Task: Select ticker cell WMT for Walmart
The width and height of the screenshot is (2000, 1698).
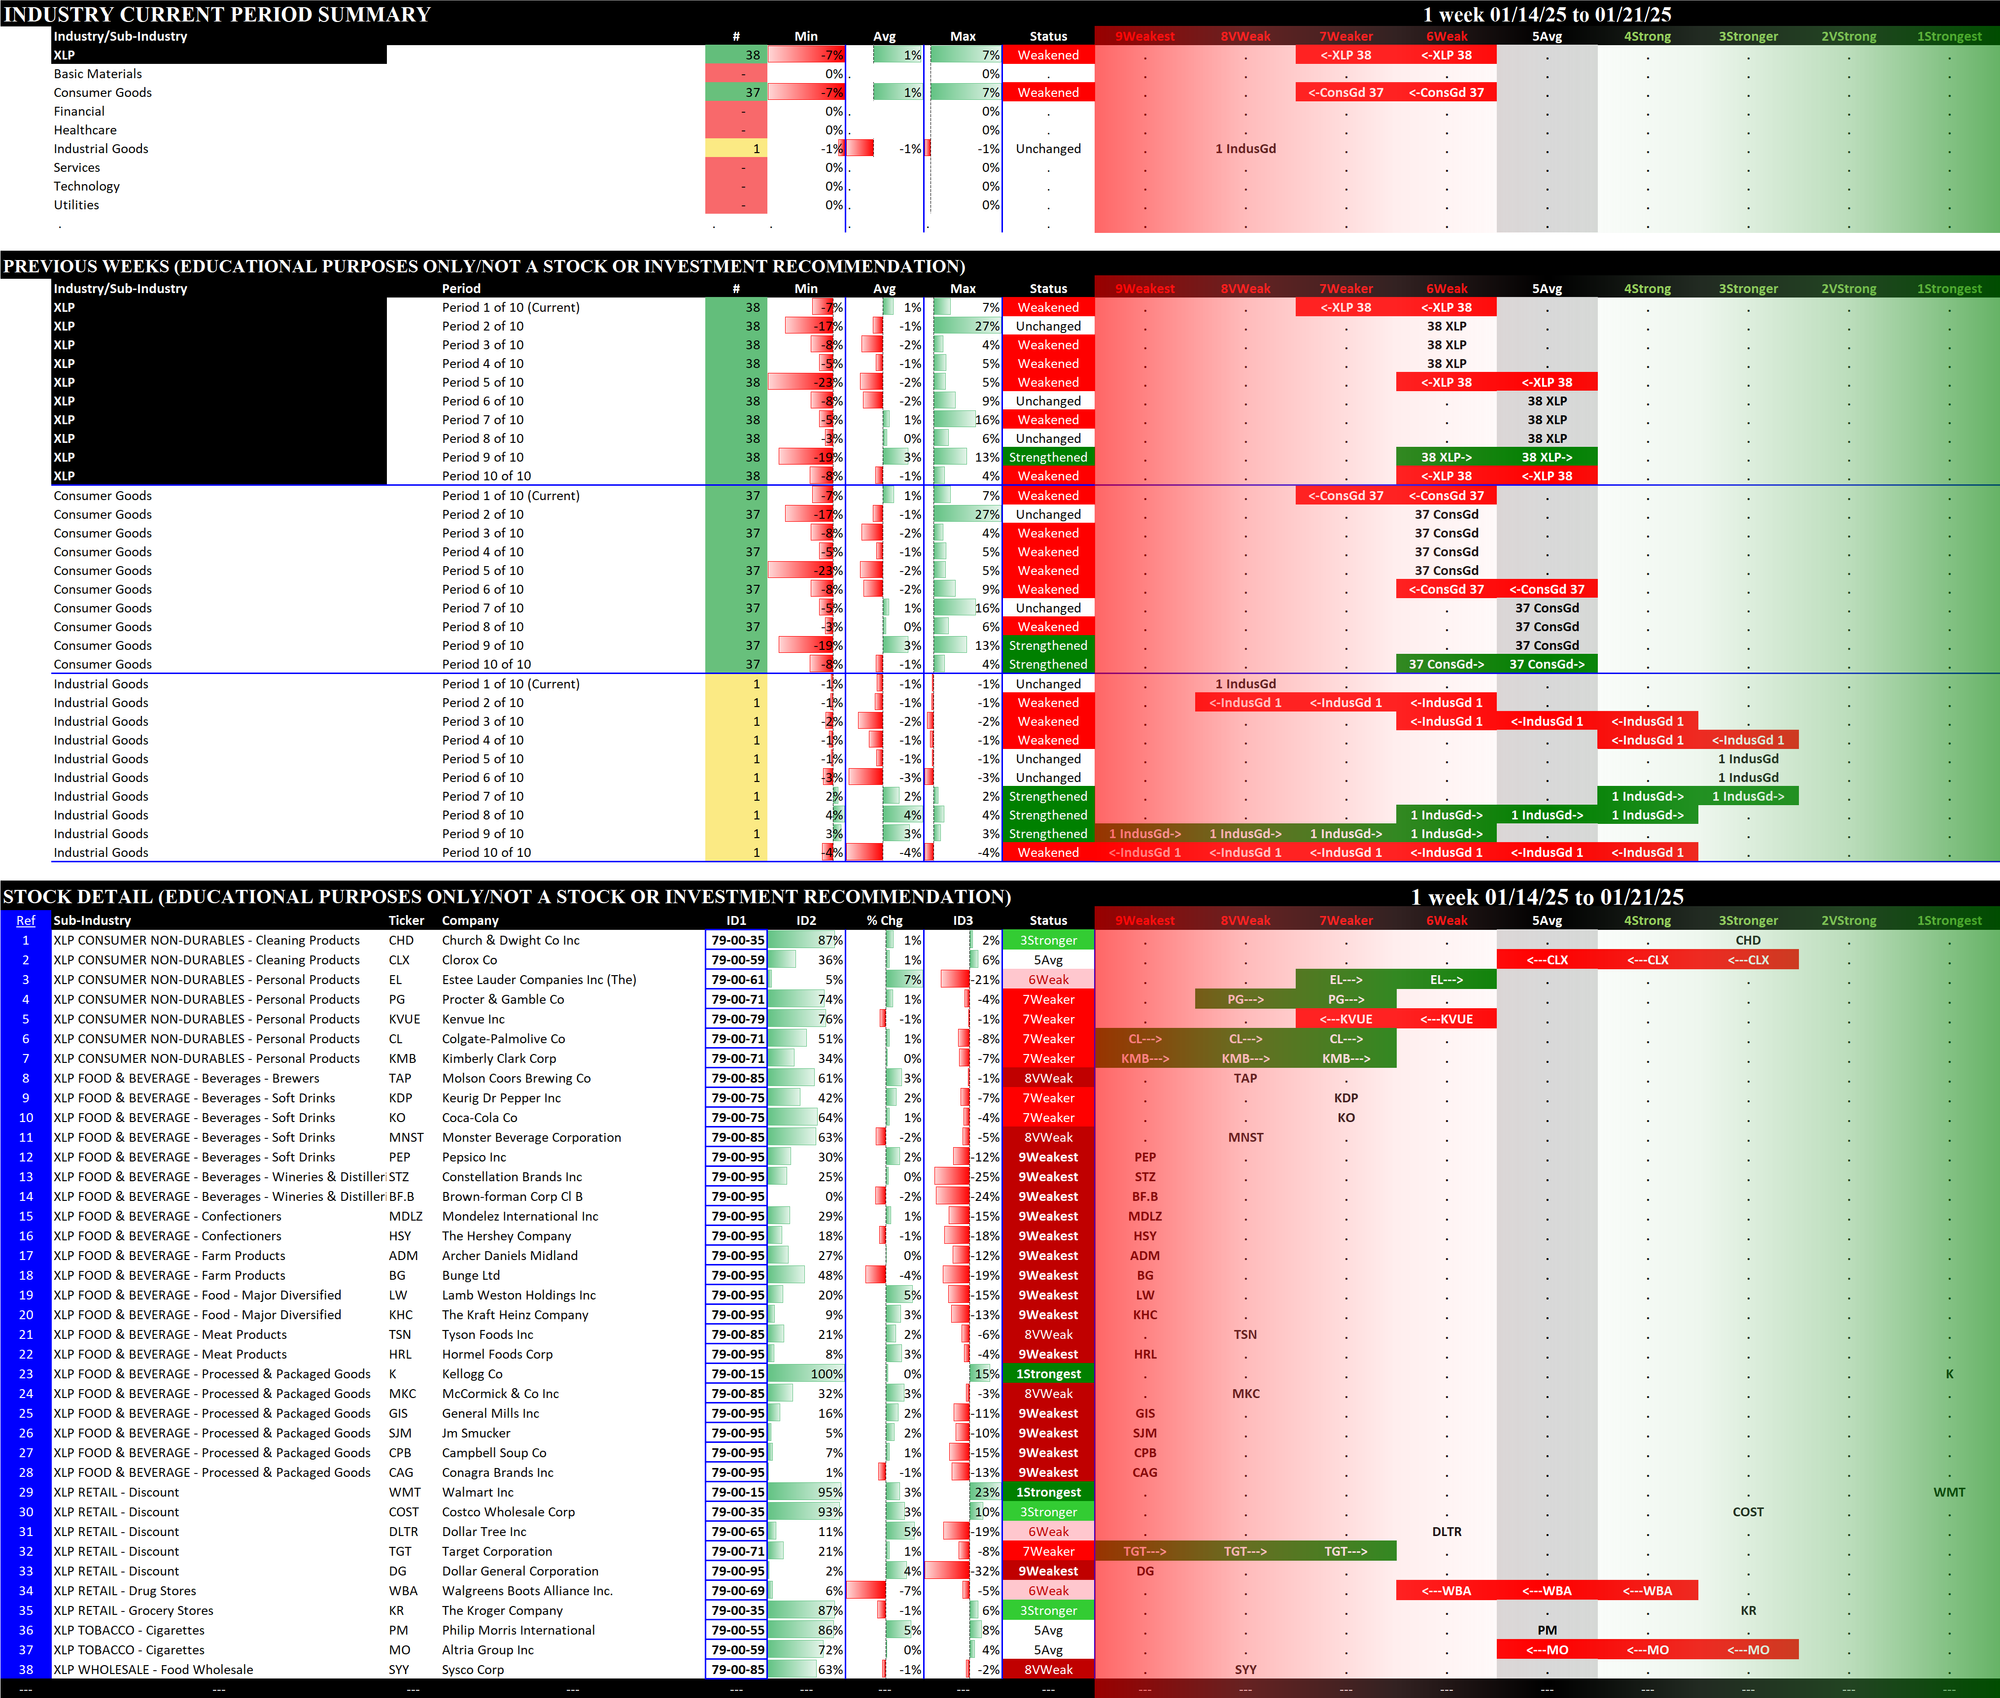Action: click(404, 1492)
